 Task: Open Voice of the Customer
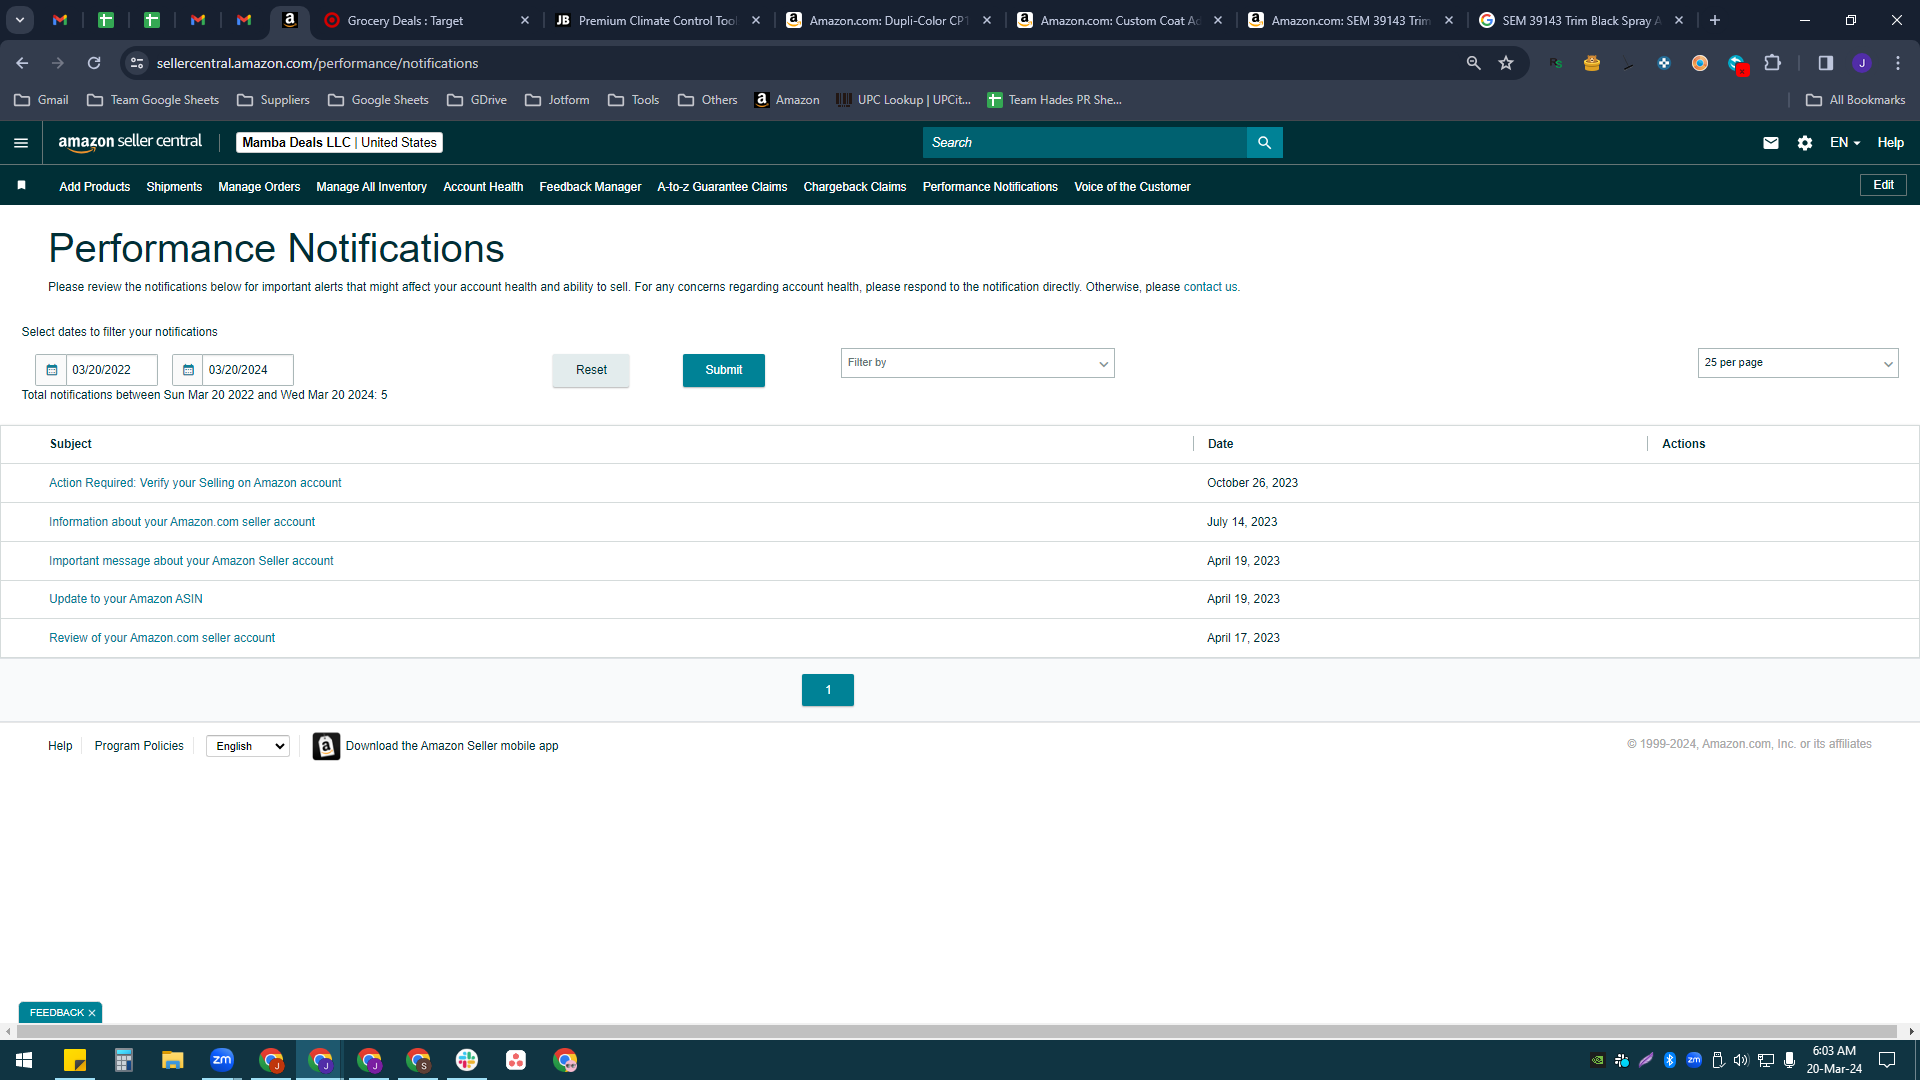pyautogui.click(x=1132, y=187)
